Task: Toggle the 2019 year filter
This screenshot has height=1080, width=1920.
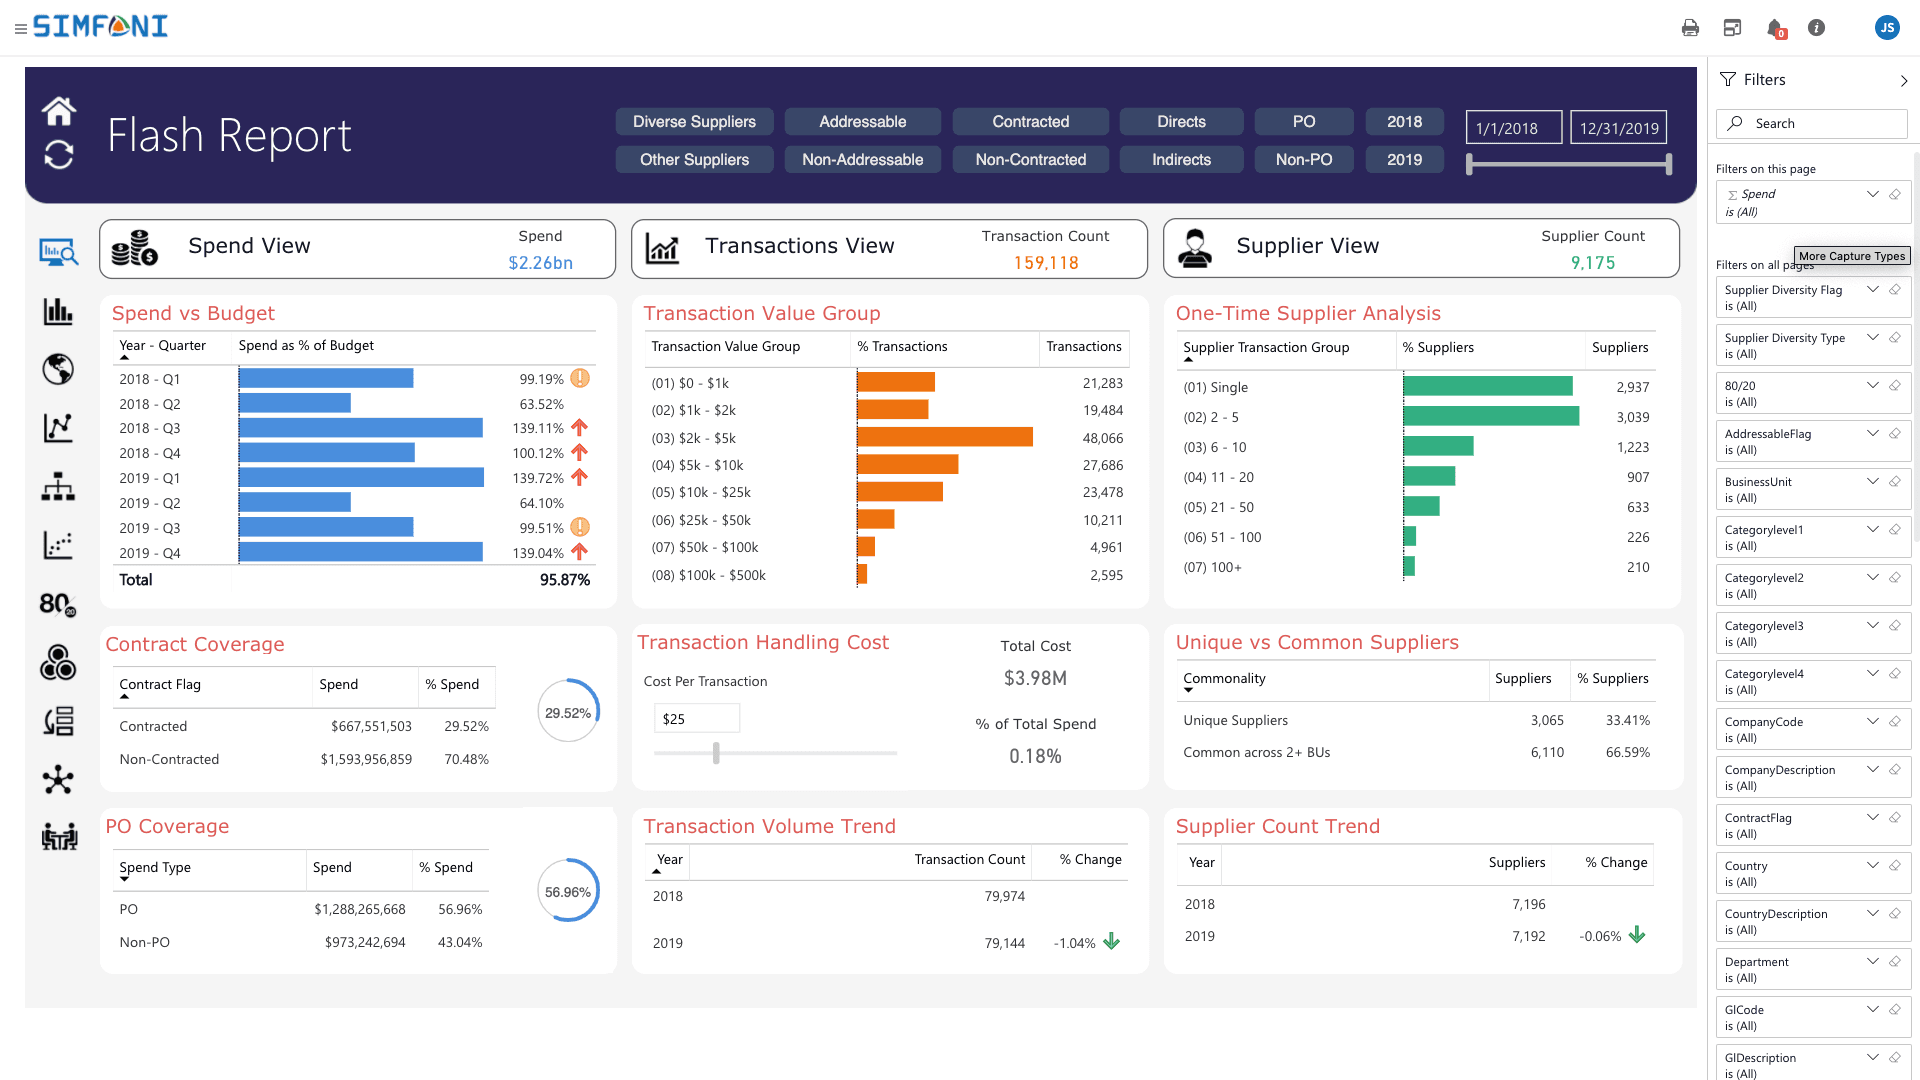Action: coord(1404,160)
